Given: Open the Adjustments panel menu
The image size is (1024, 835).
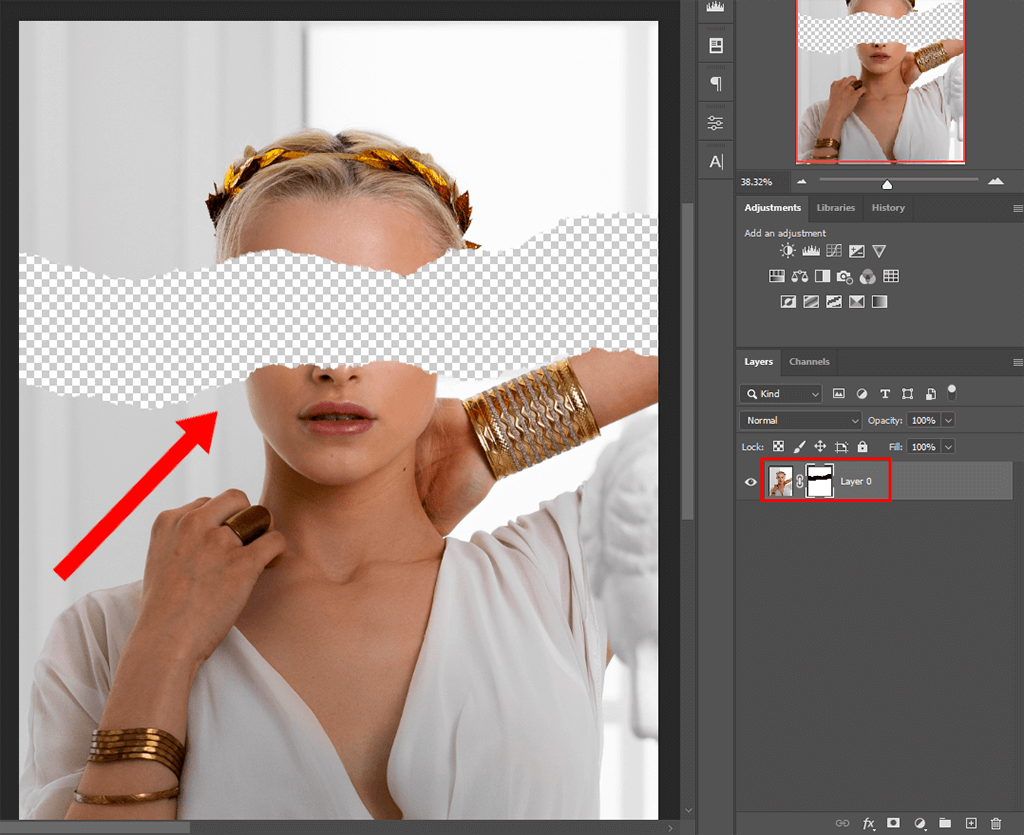Looking at the screenshot, I should [x=1017, y=208].
